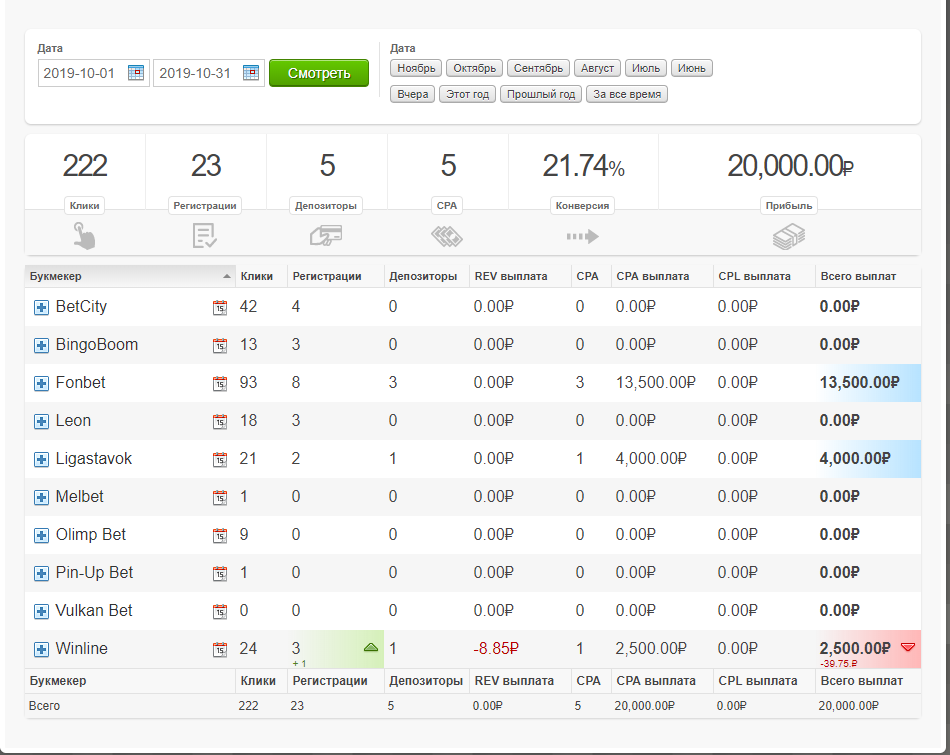Click Winline's -8.85₽ REV payout value
The height and width of the screenshot is (755, 950).
(496, 648)
